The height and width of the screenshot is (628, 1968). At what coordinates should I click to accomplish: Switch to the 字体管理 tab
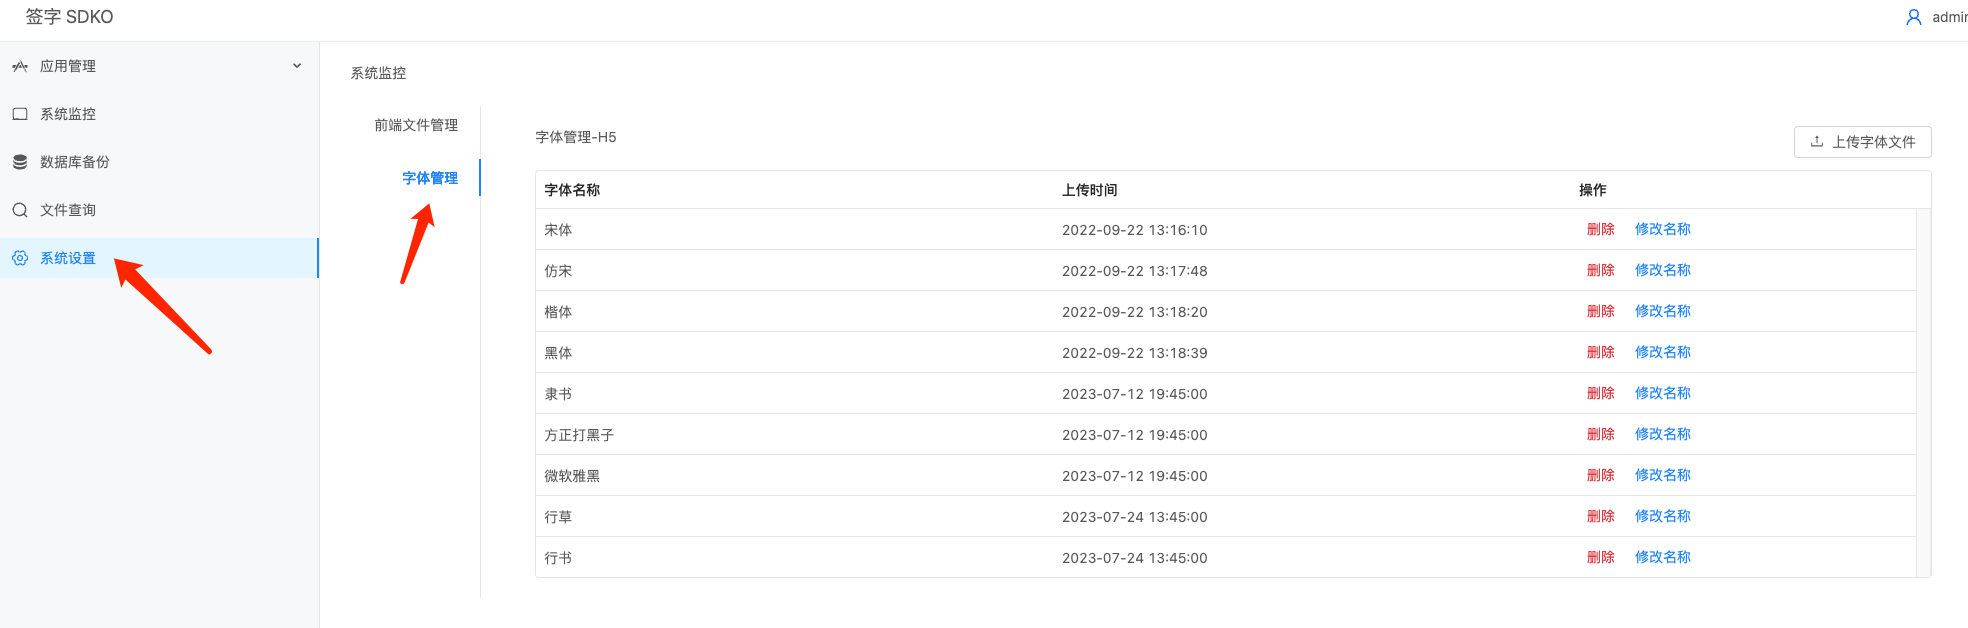430,178
